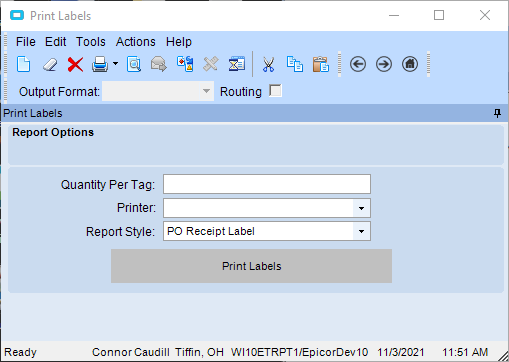Click the Excel export toolbar icon
This screenshot has width=509, height=362.
(237, 64)
